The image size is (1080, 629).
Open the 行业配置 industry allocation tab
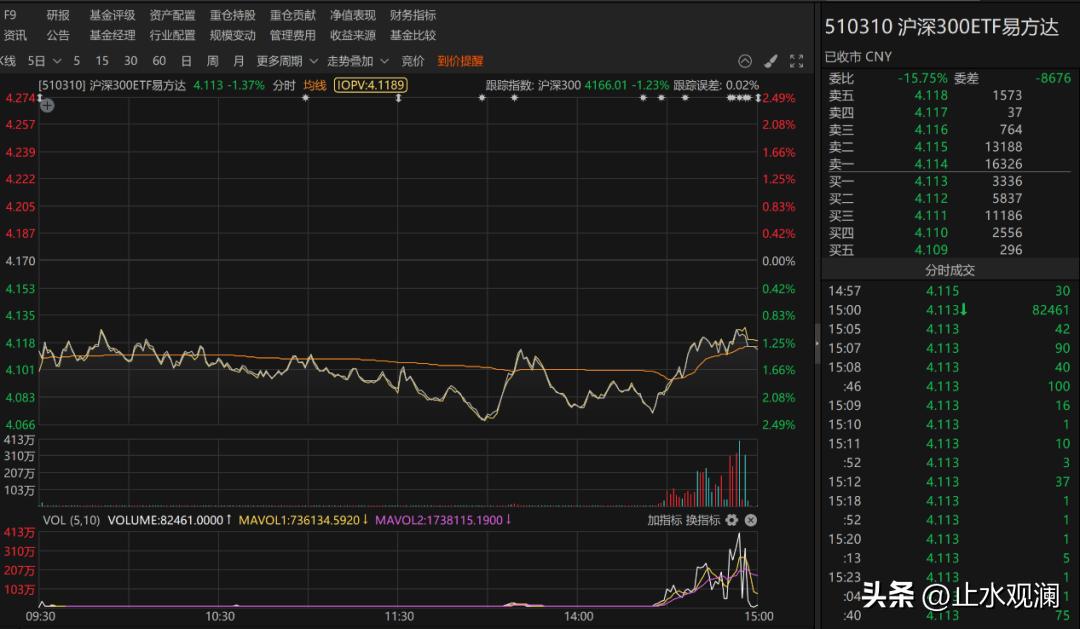(x=172, y=35)
